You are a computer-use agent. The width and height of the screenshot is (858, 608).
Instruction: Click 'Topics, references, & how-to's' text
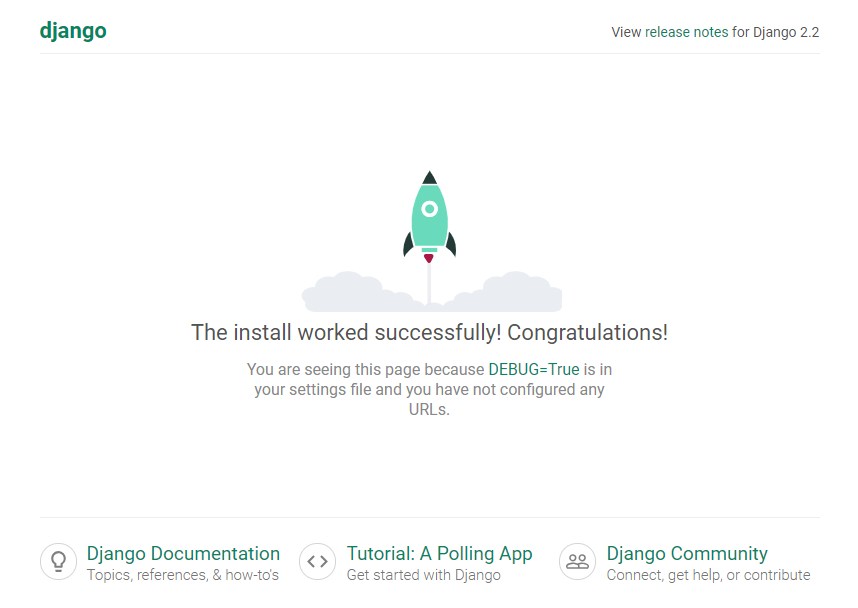click(x=183, y=575)
